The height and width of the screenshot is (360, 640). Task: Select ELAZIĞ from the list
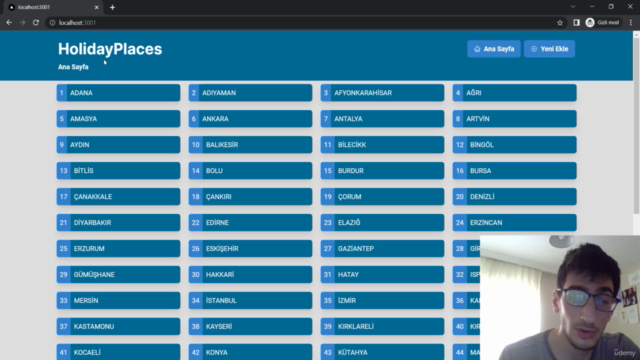point(382,223)
